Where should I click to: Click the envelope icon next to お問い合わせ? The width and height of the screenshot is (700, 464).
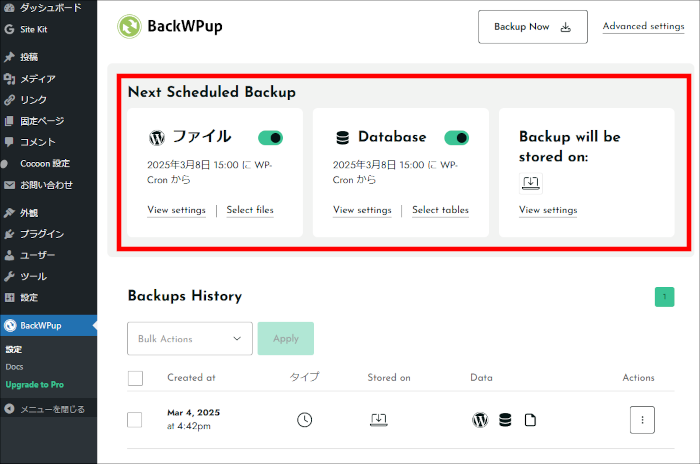pos(9,185)
